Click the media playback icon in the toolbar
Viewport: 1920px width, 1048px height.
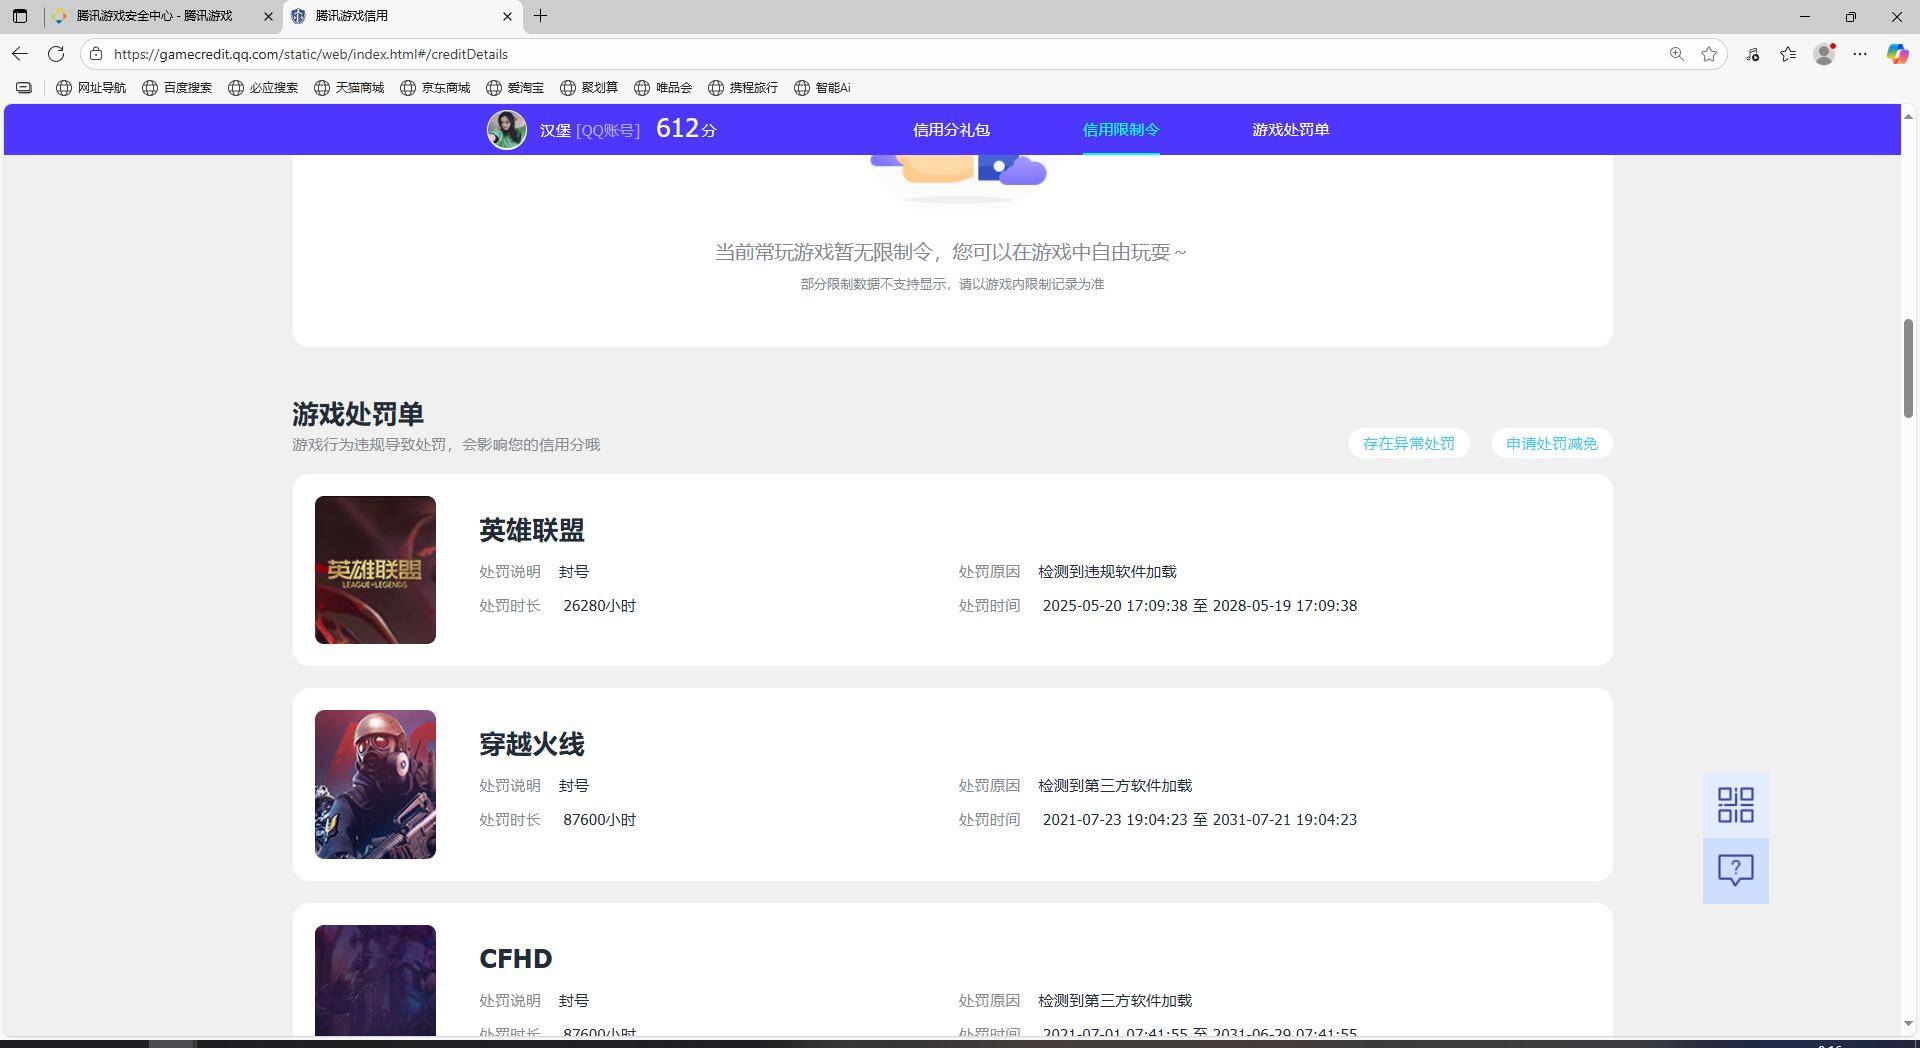click(1752, 54)
